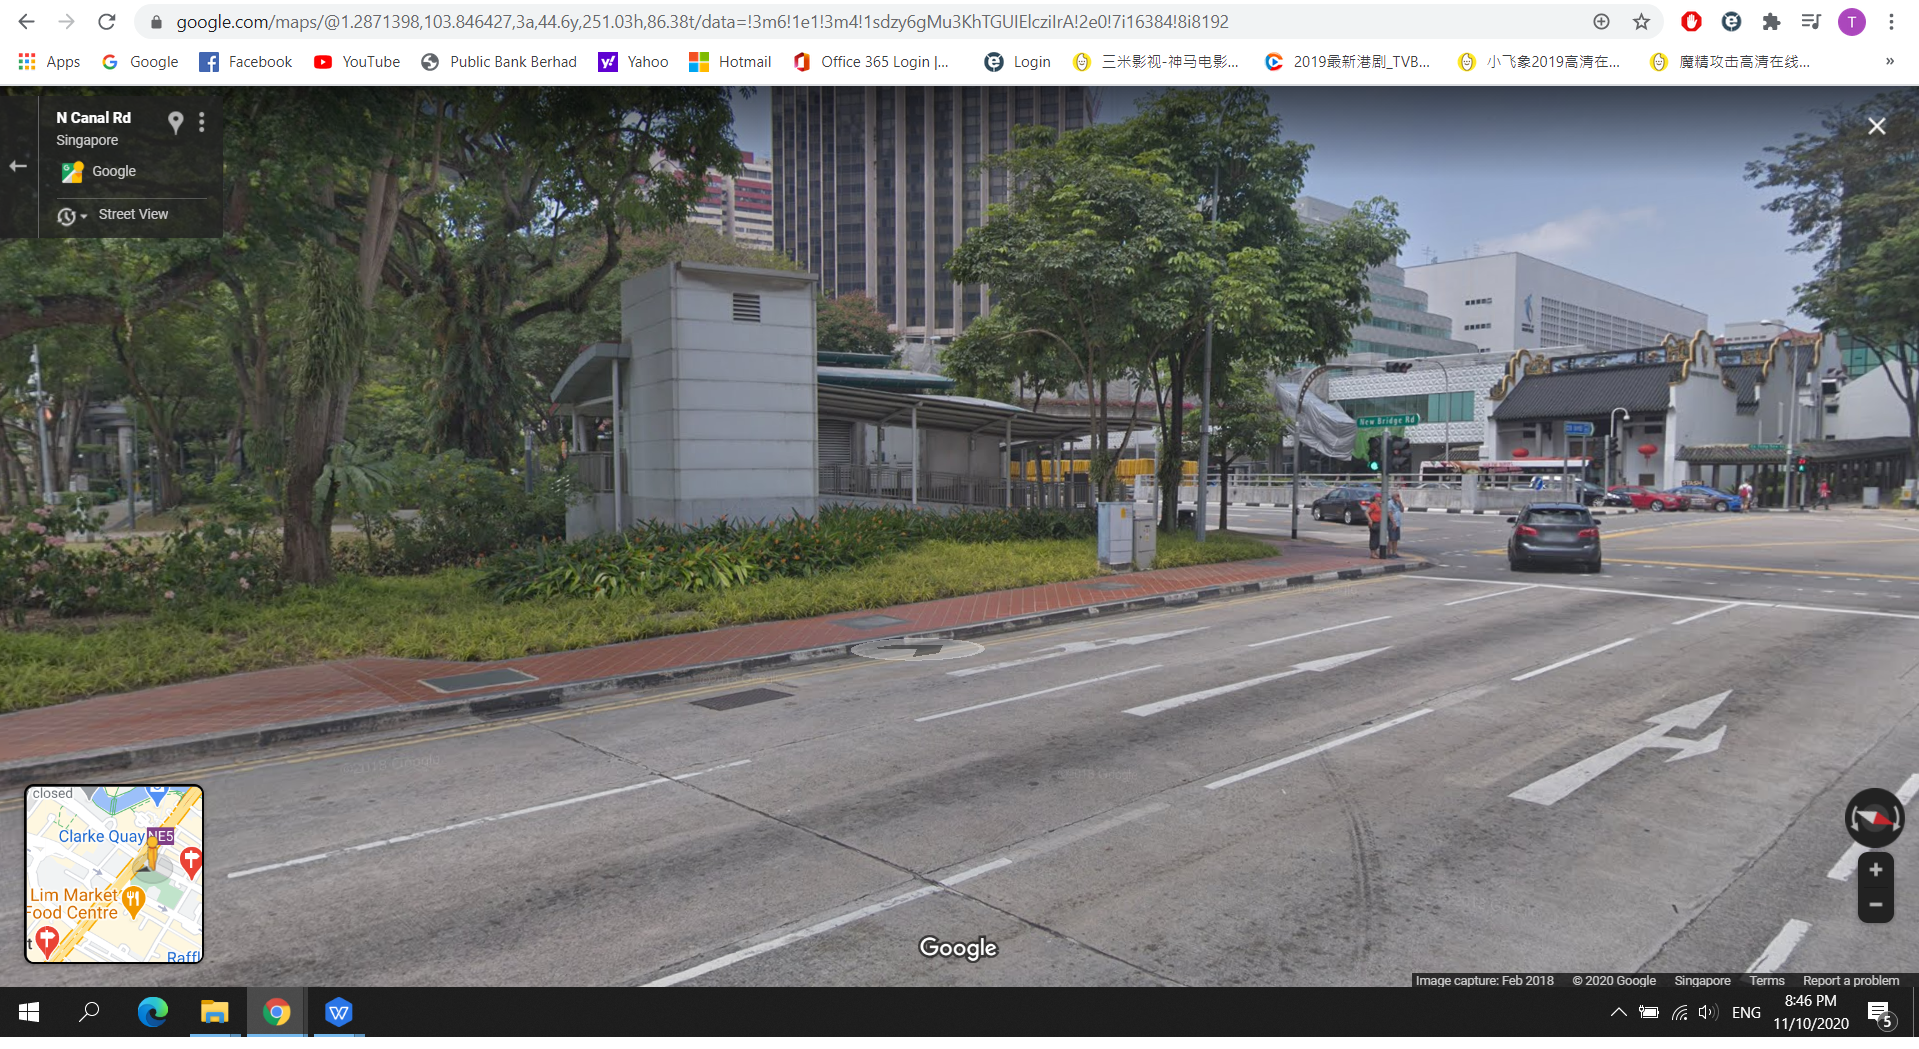This screenshot has width=1919, height=1049.
Task: Expand the Street View time history dropdown
Action: [71, 216]
